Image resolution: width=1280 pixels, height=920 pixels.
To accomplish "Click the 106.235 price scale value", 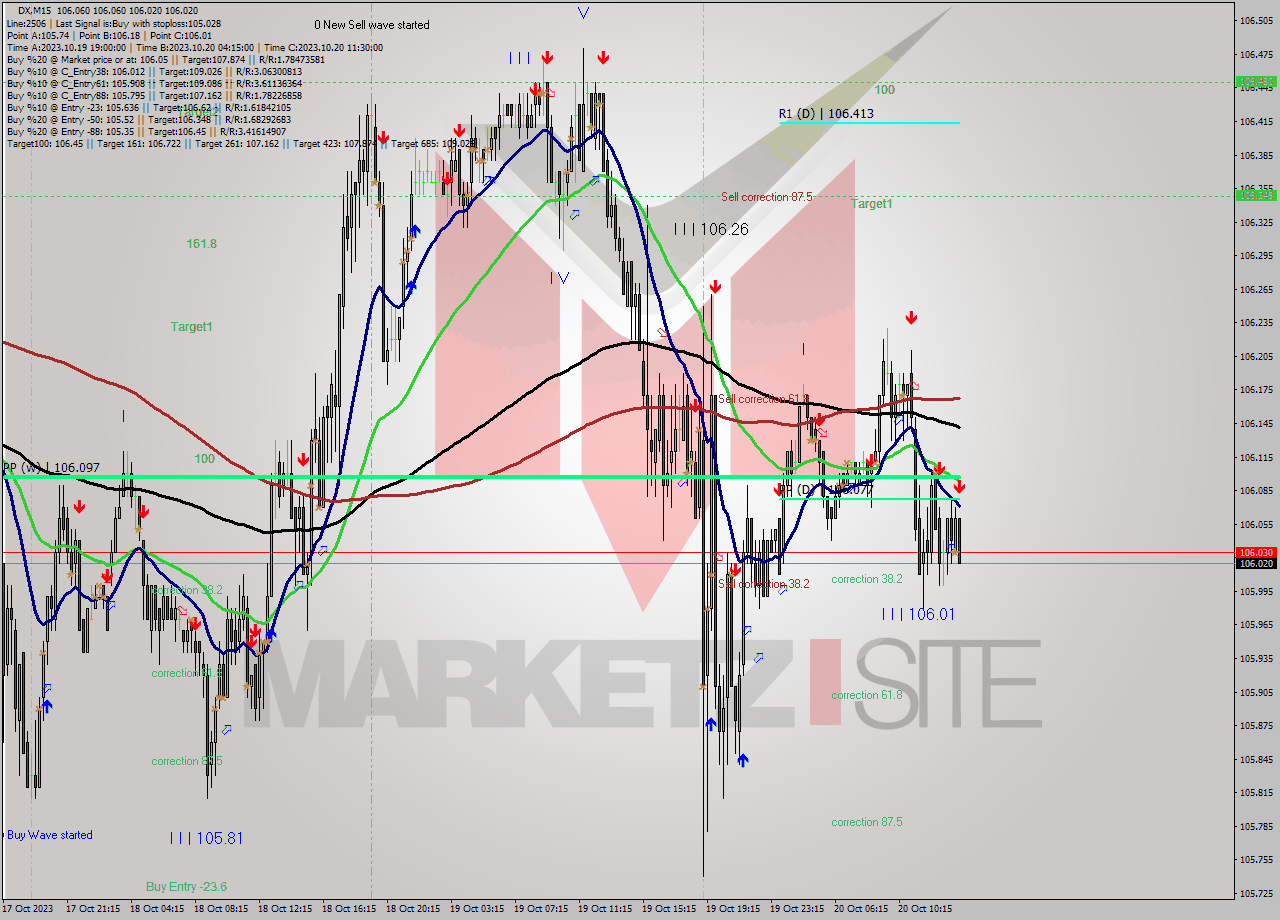I will pyautogui.click(x=1256, y=322).
